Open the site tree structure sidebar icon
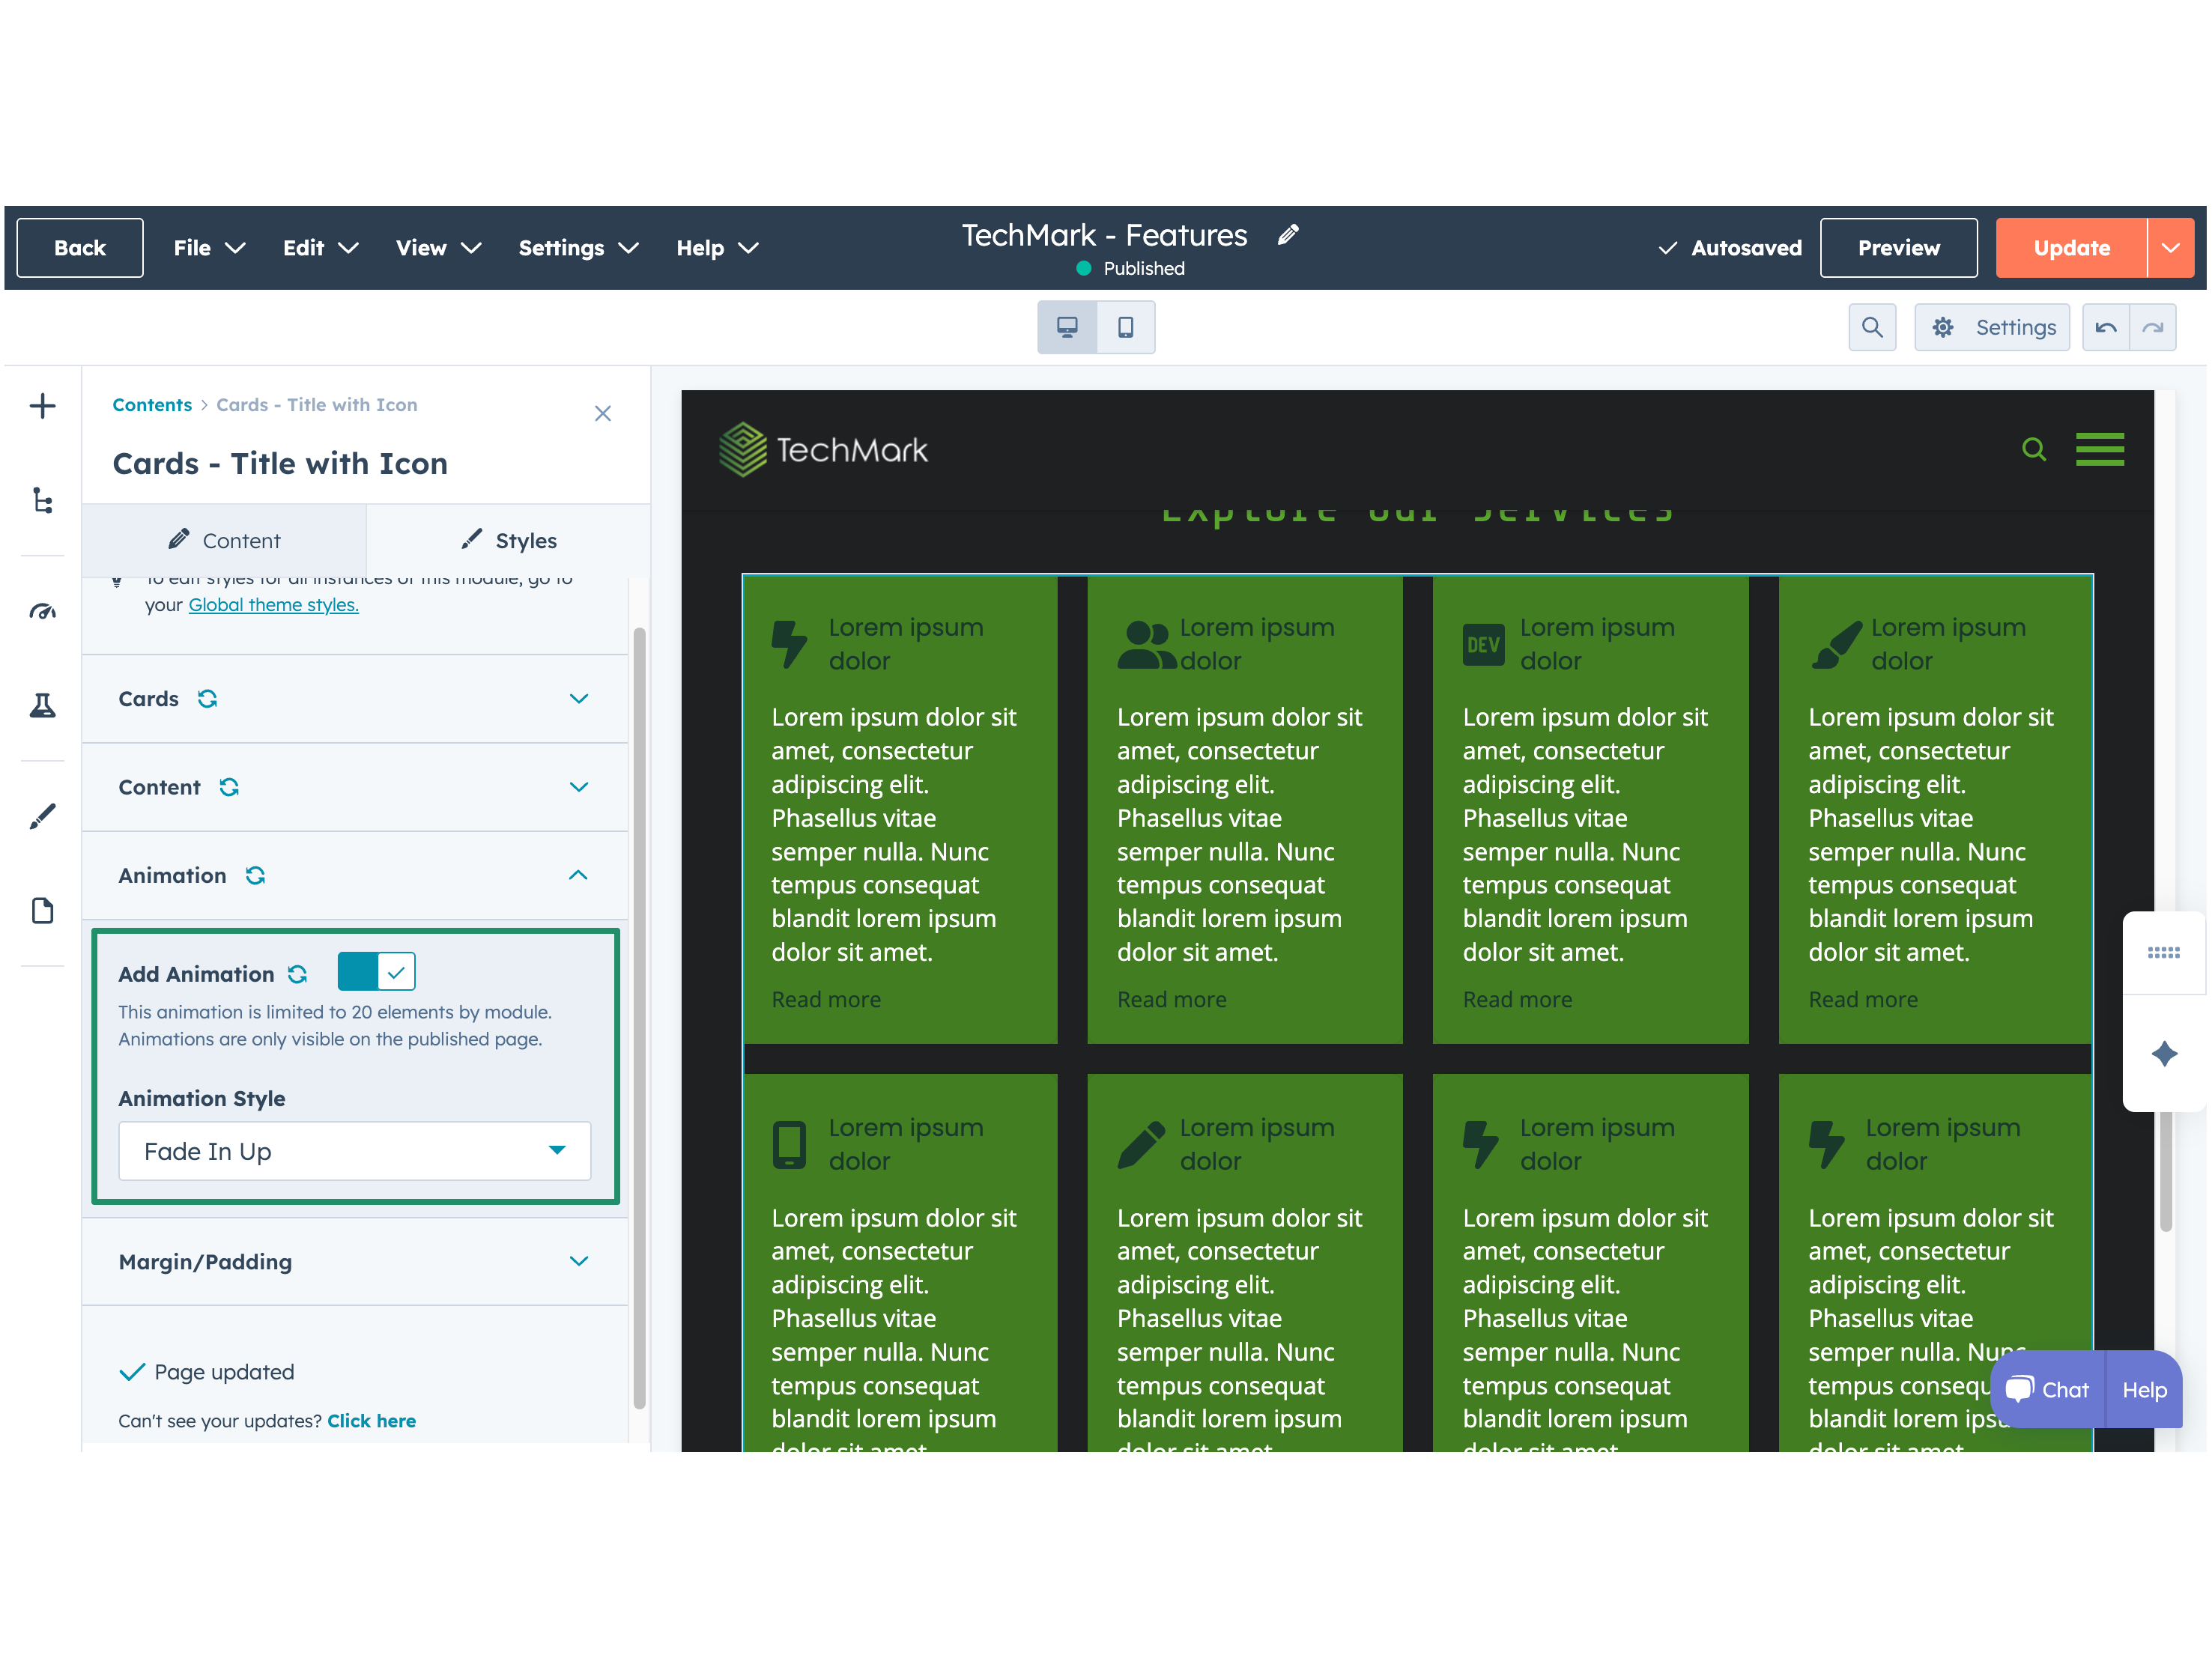Screen dimensions: 2212x1658 point(42,500)
